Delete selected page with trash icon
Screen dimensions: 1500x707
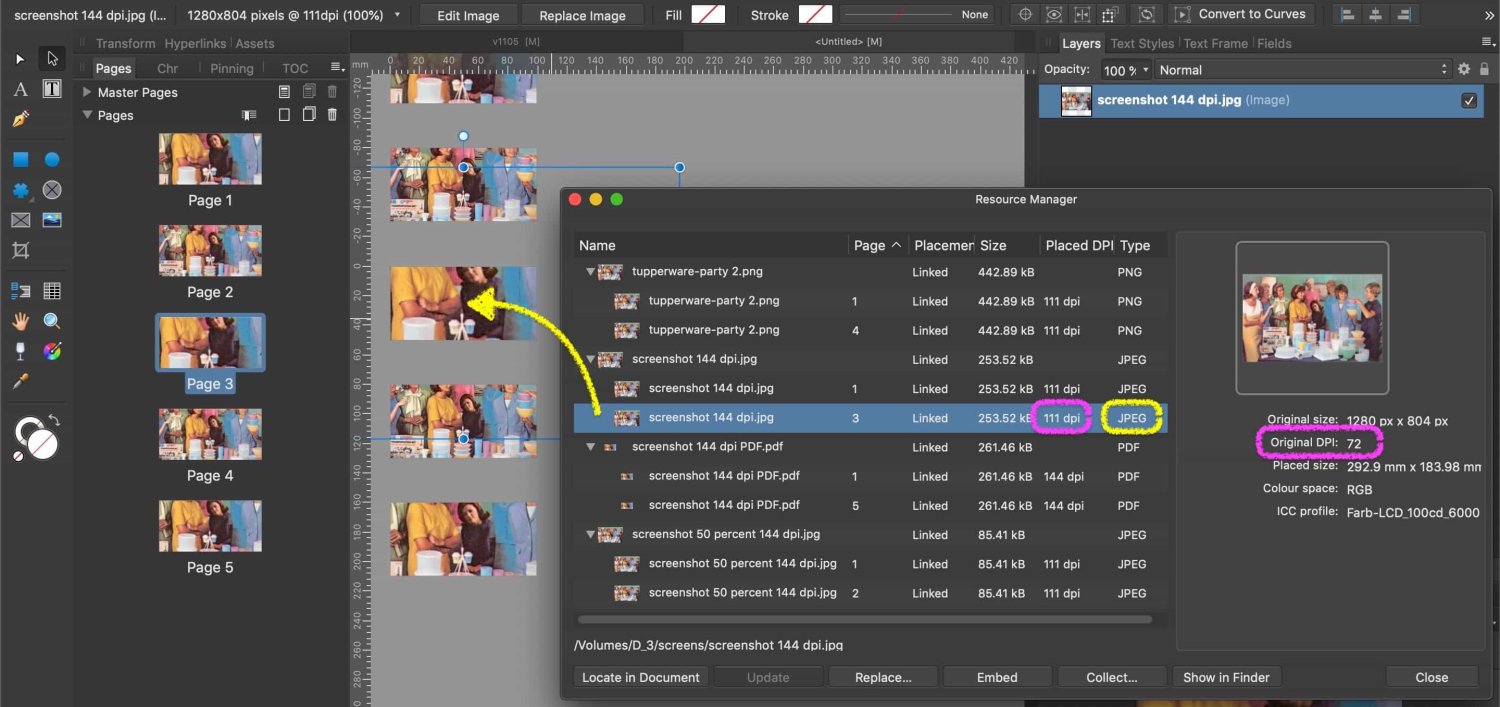332,115
